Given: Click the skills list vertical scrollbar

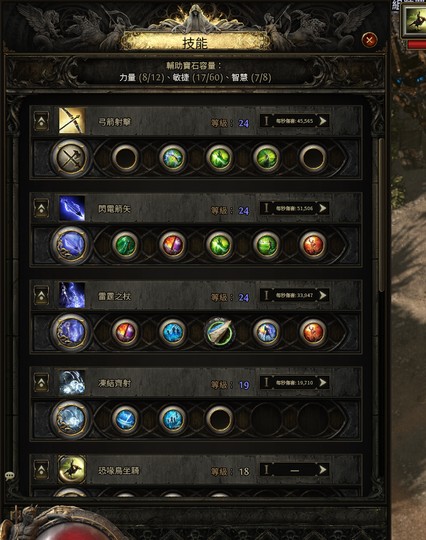Looking at the screenshot, I should (x=381, y=215).
